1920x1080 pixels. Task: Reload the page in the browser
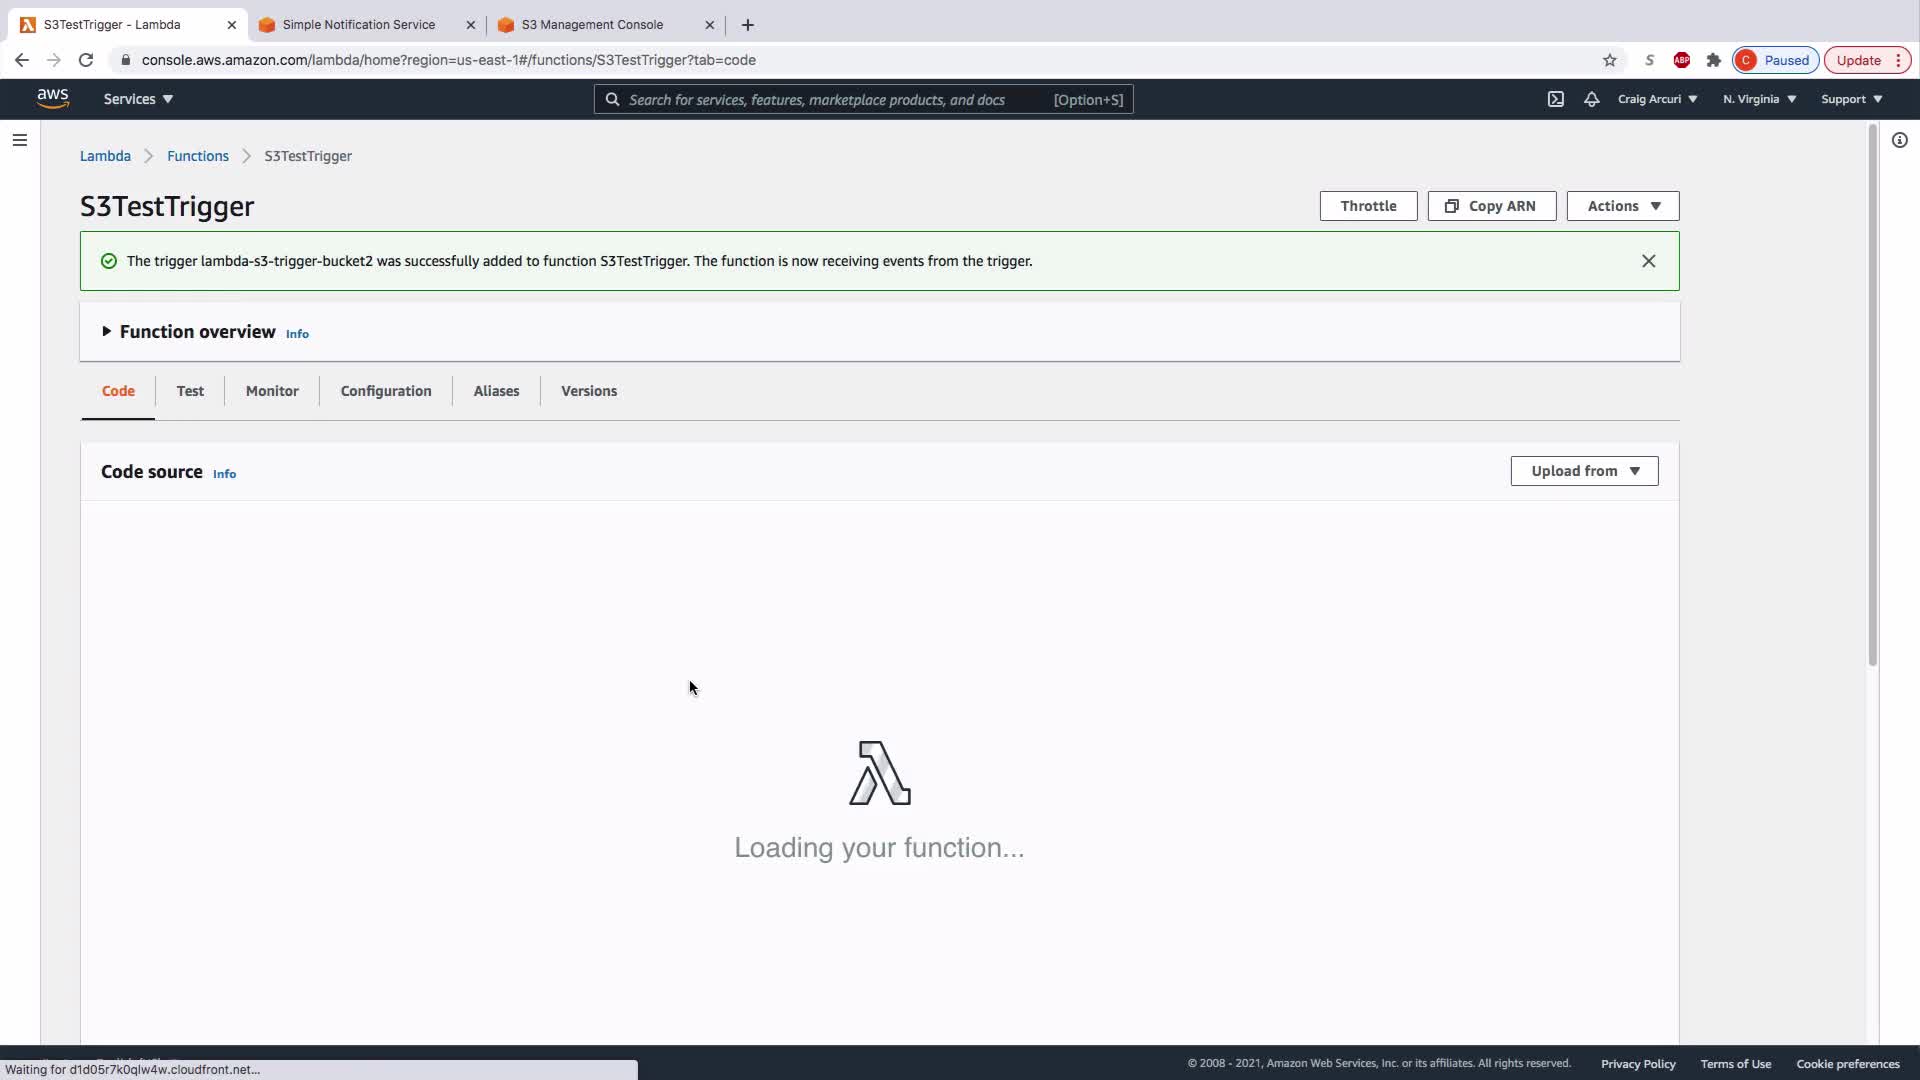tap(86, 60)
